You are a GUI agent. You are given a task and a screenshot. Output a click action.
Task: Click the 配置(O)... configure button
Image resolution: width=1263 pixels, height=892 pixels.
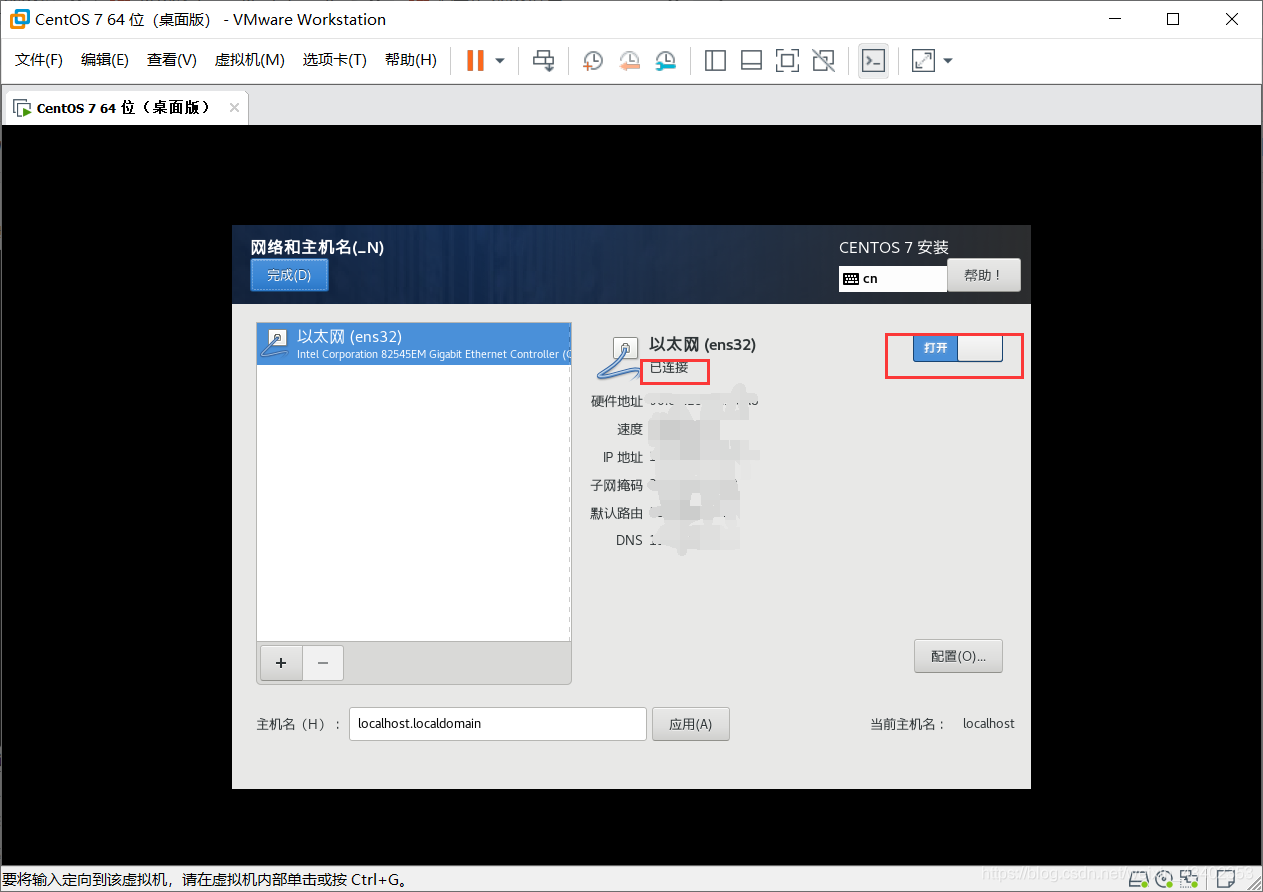pyautogui.click(x=958, y=656)
